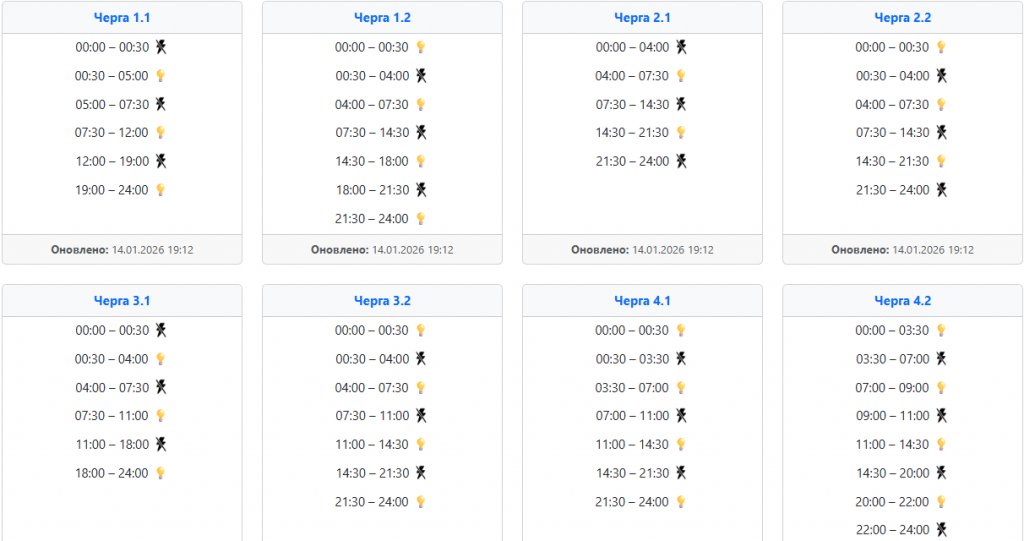The image size is (1024, 541).
Task: Click the Черга 3.1 header link
Action: coord(122,300)
